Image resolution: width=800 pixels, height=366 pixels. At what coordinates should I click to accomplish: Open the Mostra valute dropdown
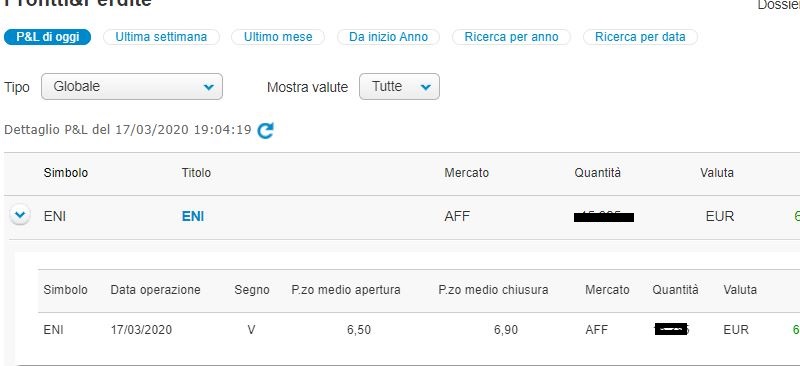coord(399,87)
